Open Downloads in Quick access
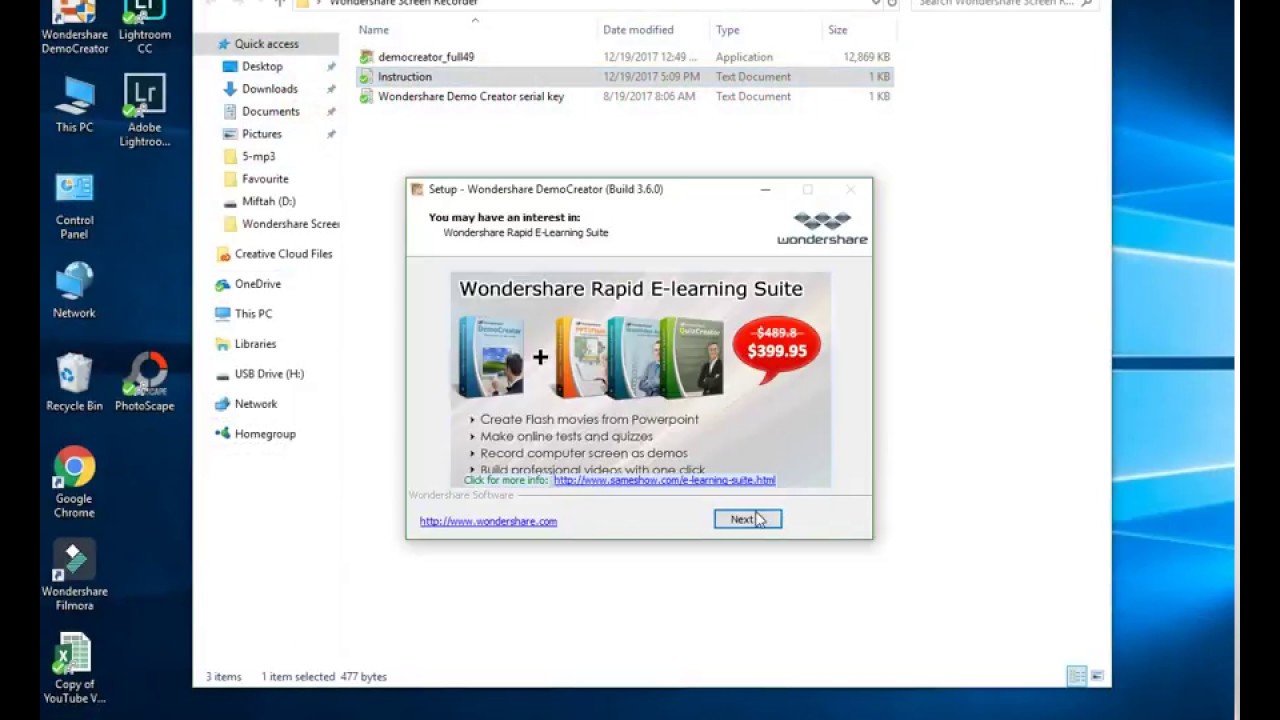 coord(269,89)
